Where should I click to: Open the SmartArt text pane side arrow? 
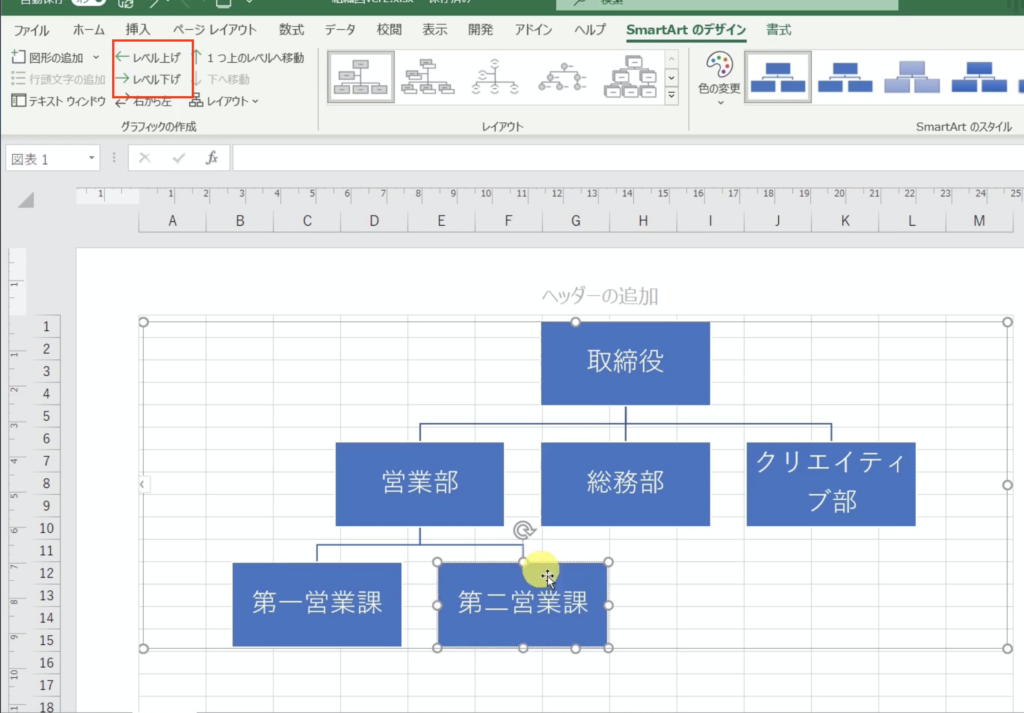[143, 484]
